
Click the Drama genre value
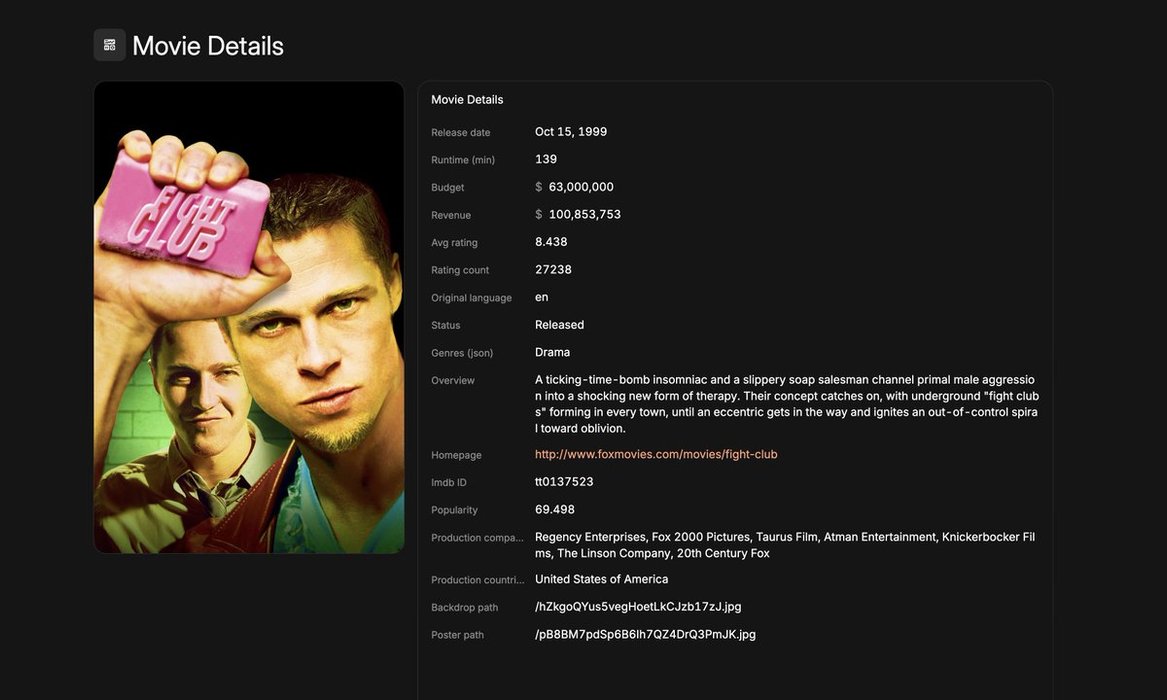click(x=552, y=352)
